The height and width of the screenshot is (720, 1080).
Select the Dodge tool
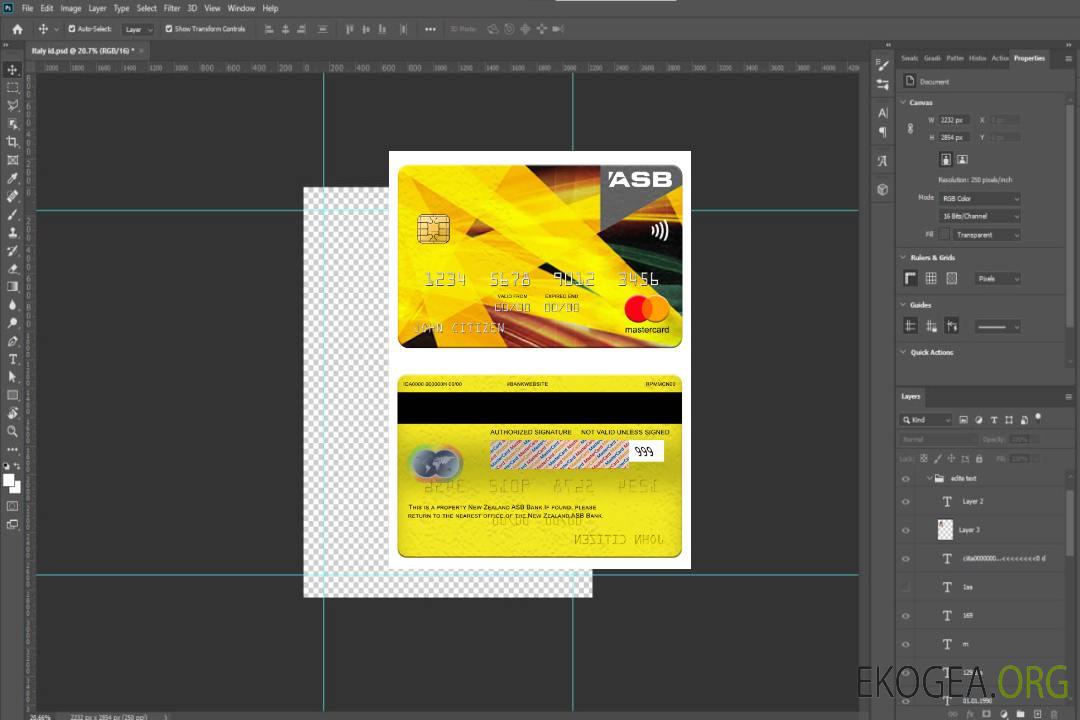(x=12, y=322)
